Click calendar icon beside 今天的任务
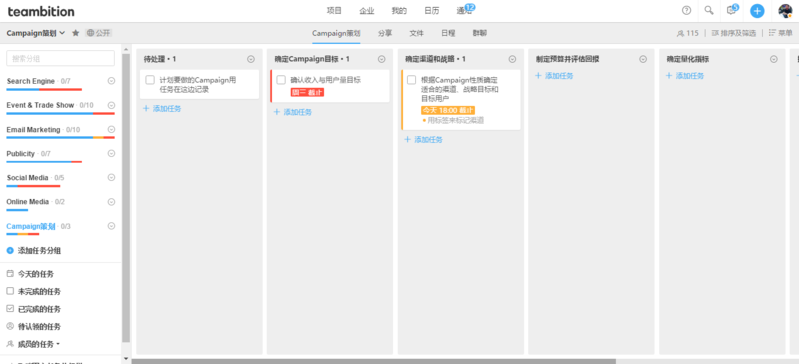 [10, 274]
